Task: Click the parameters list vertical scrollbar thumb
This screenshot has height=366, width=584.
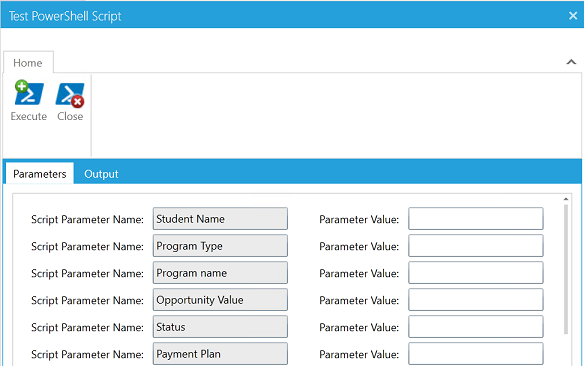Action: (566, 269)
